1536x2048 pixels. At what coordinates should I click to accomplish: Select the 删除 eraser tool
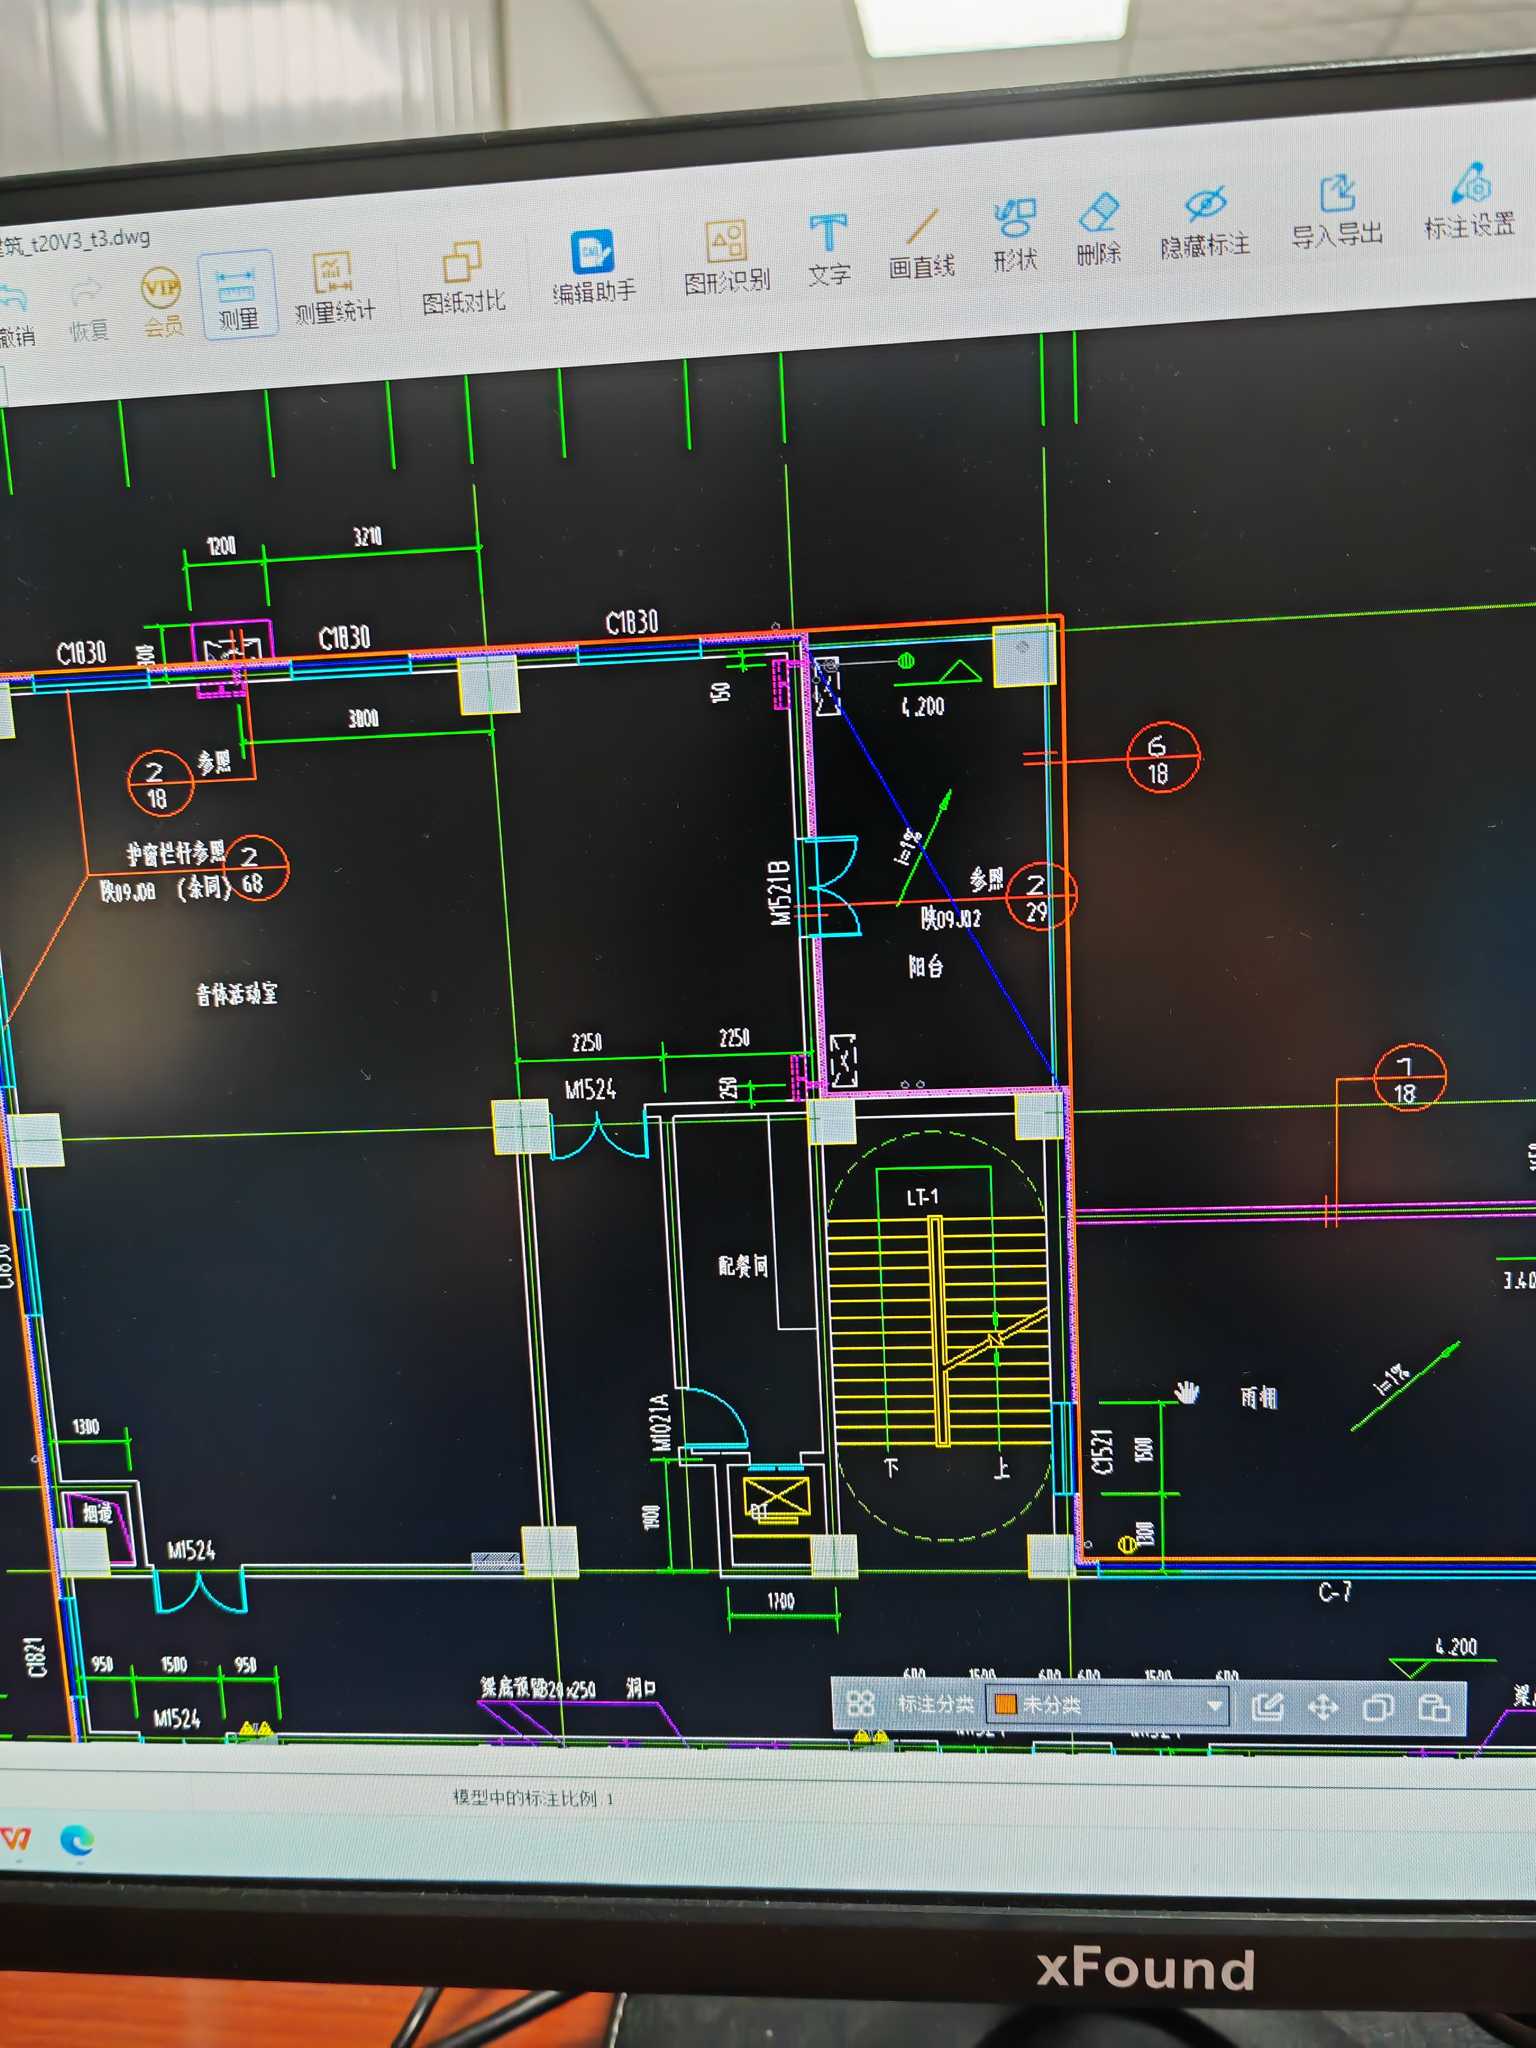1098,229
